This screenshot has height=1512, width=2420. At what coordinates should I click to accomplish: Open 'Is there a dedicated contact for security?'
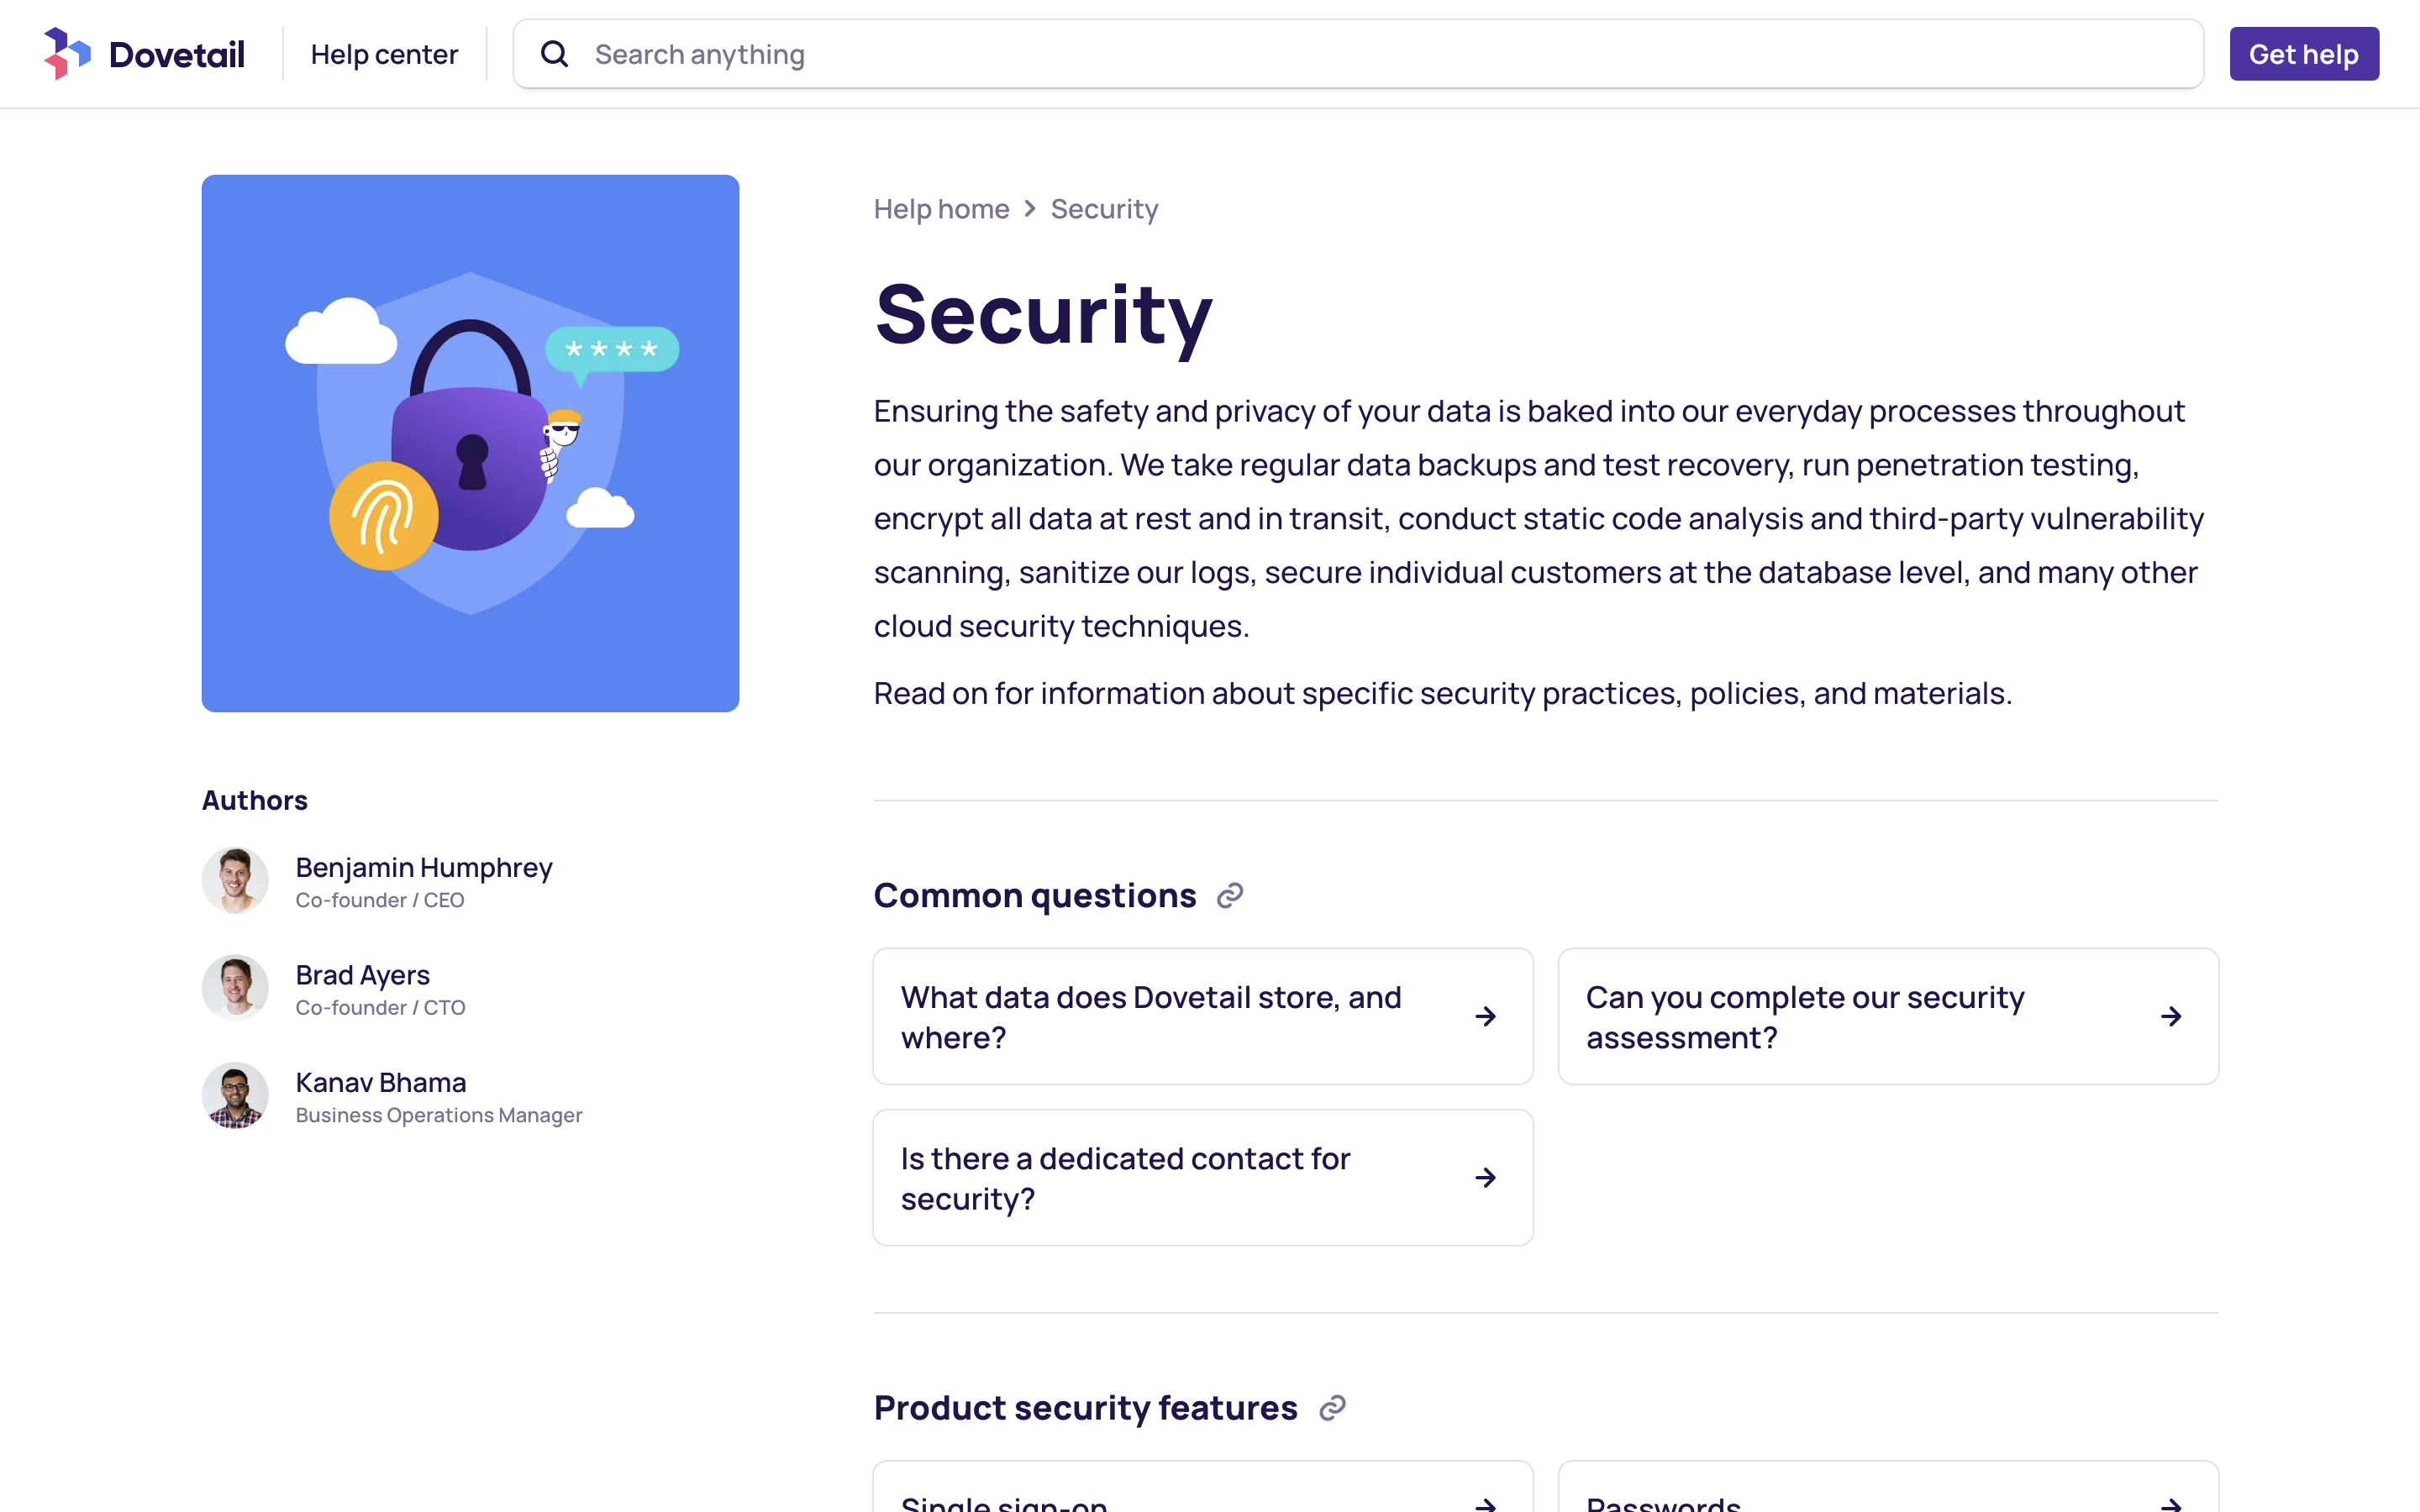pyautogui.click(x=1124, y=1177)
